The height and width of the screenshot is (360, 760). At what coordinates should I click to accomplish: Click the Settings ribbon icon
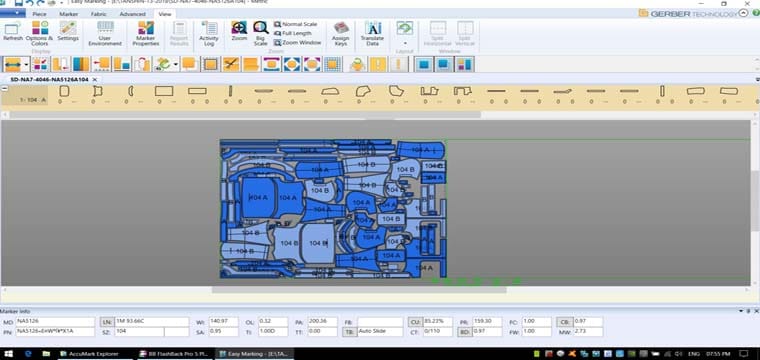[68, 31]
